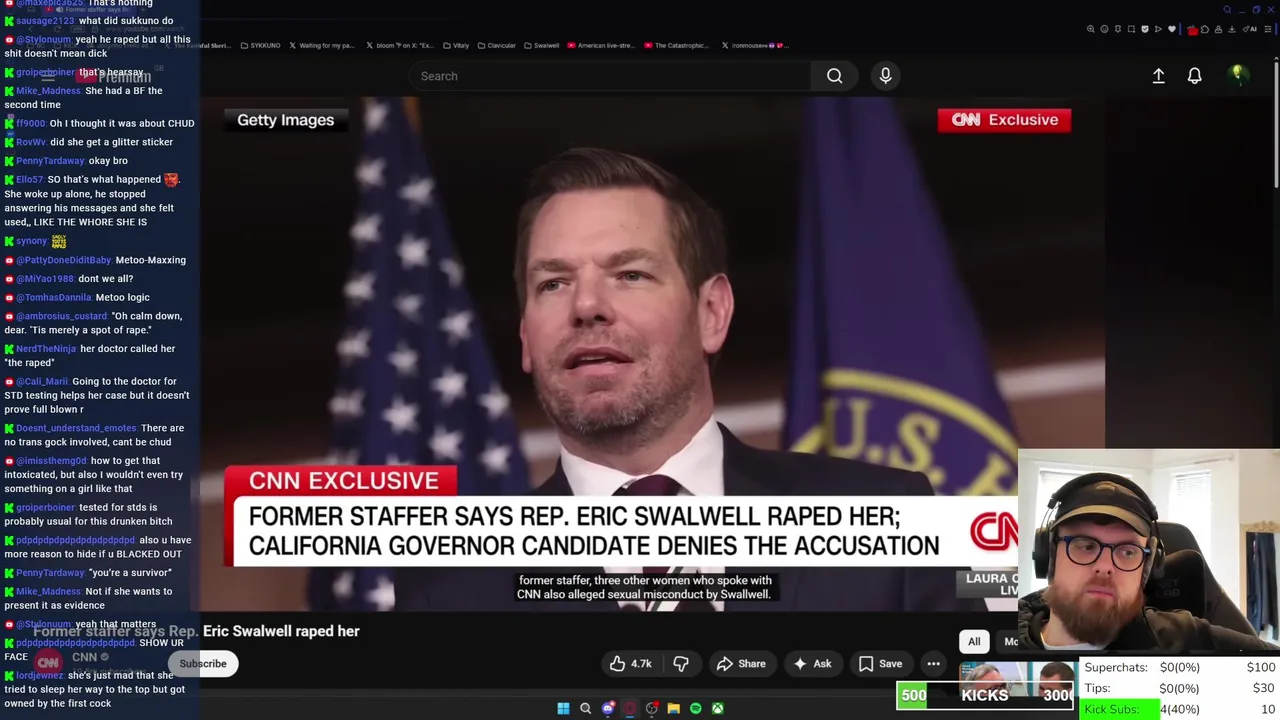Open the 'Waiting for my pa...' X bookmark
This screenshot has width=1280, height=720.
[322, 45]
